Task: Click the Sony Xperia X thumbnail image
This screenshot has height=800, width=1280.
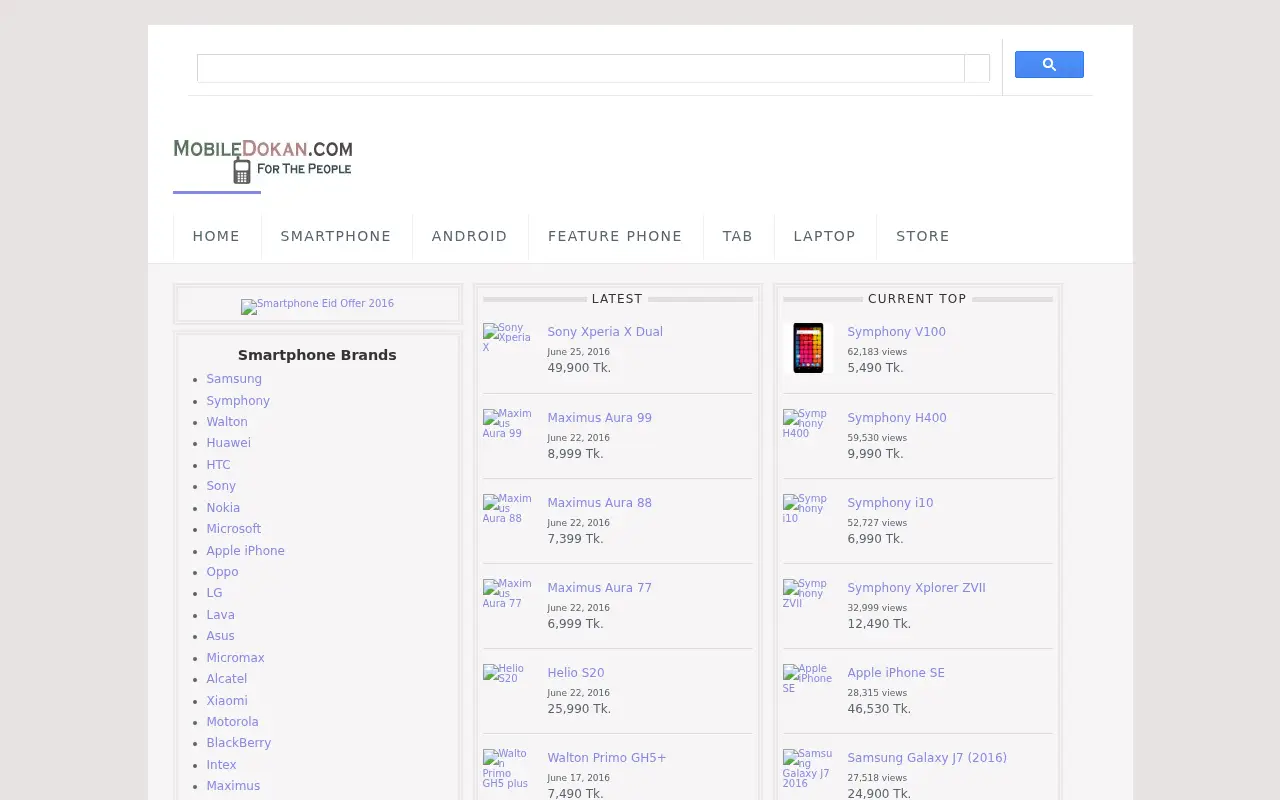Action: tap(508, 337)
